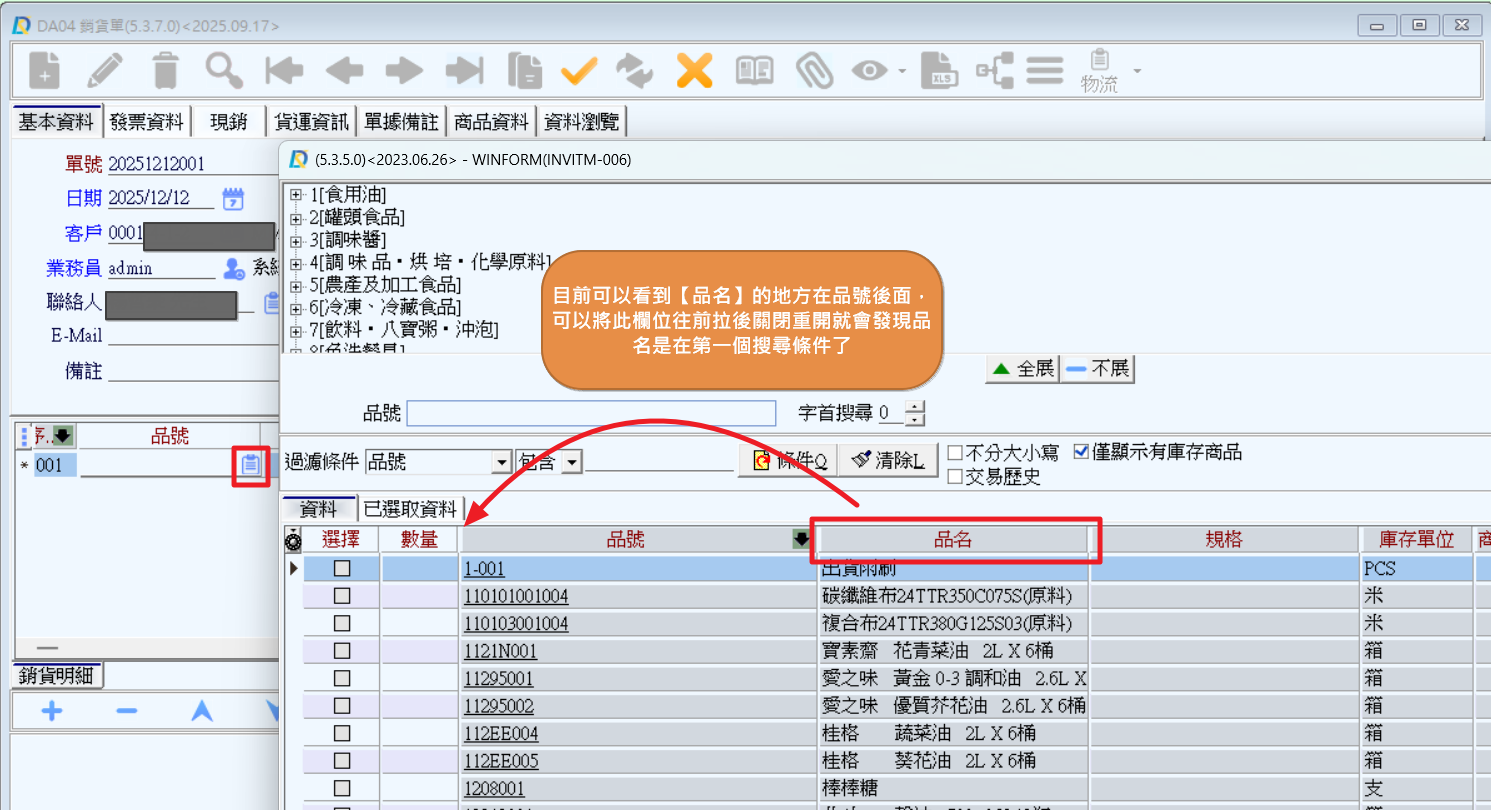This screenshot has height=810, width=1491.
Task: Click the orange X cancel icon
Action: [x=694, y=71]
